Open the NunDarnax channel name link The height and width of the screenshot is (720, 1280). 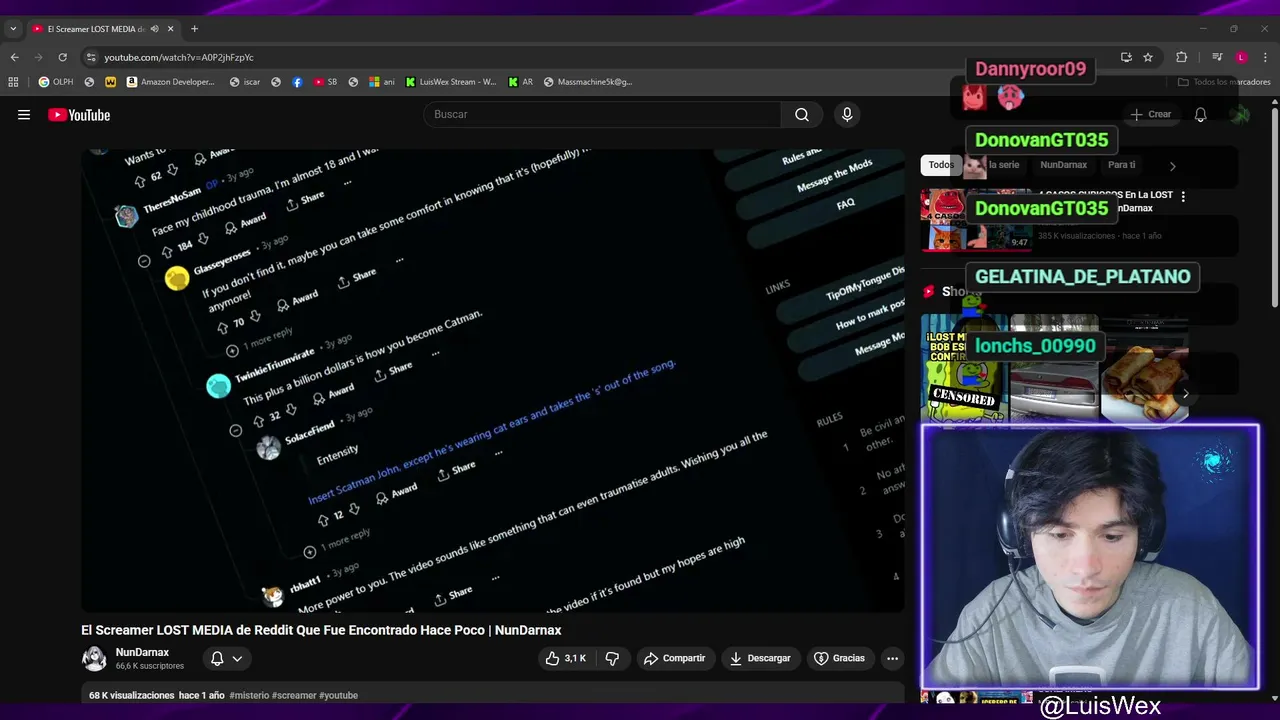point(142,652)
